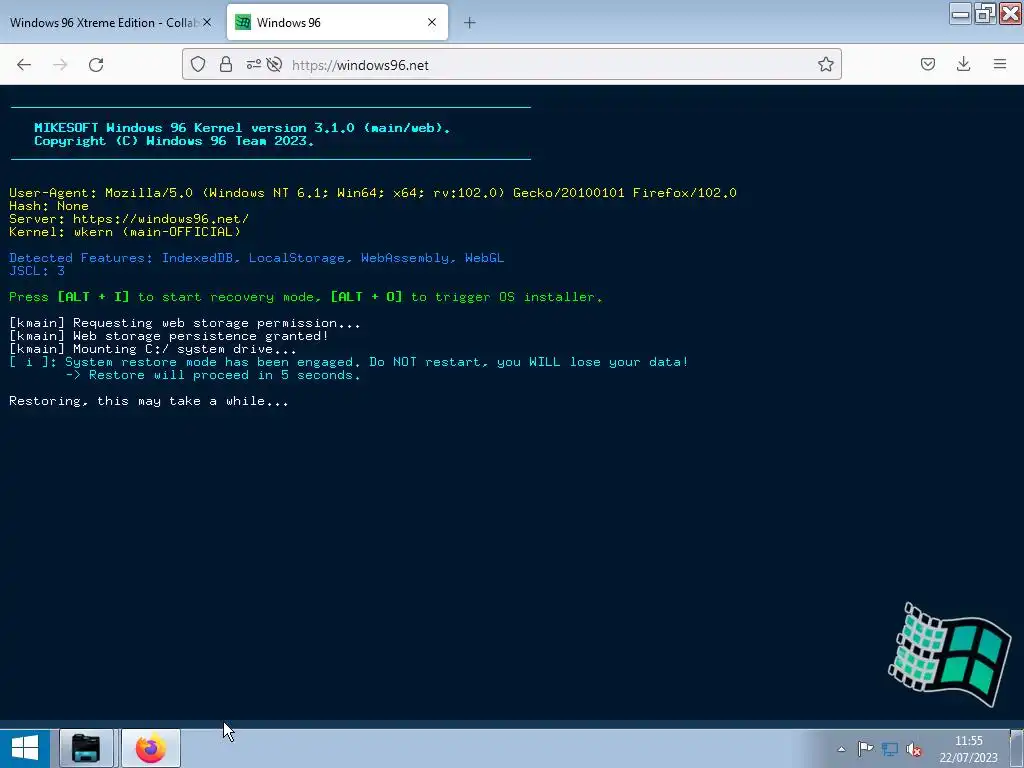Click the muted volume tray icon

(x=914, y=749)
